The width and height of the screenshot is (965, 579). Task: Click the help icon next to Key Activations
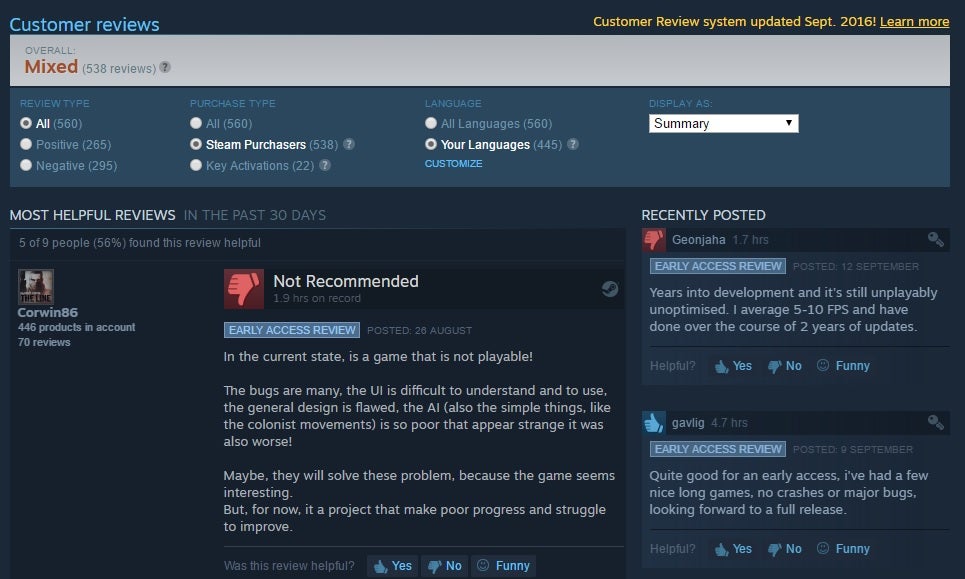(325, 165)
